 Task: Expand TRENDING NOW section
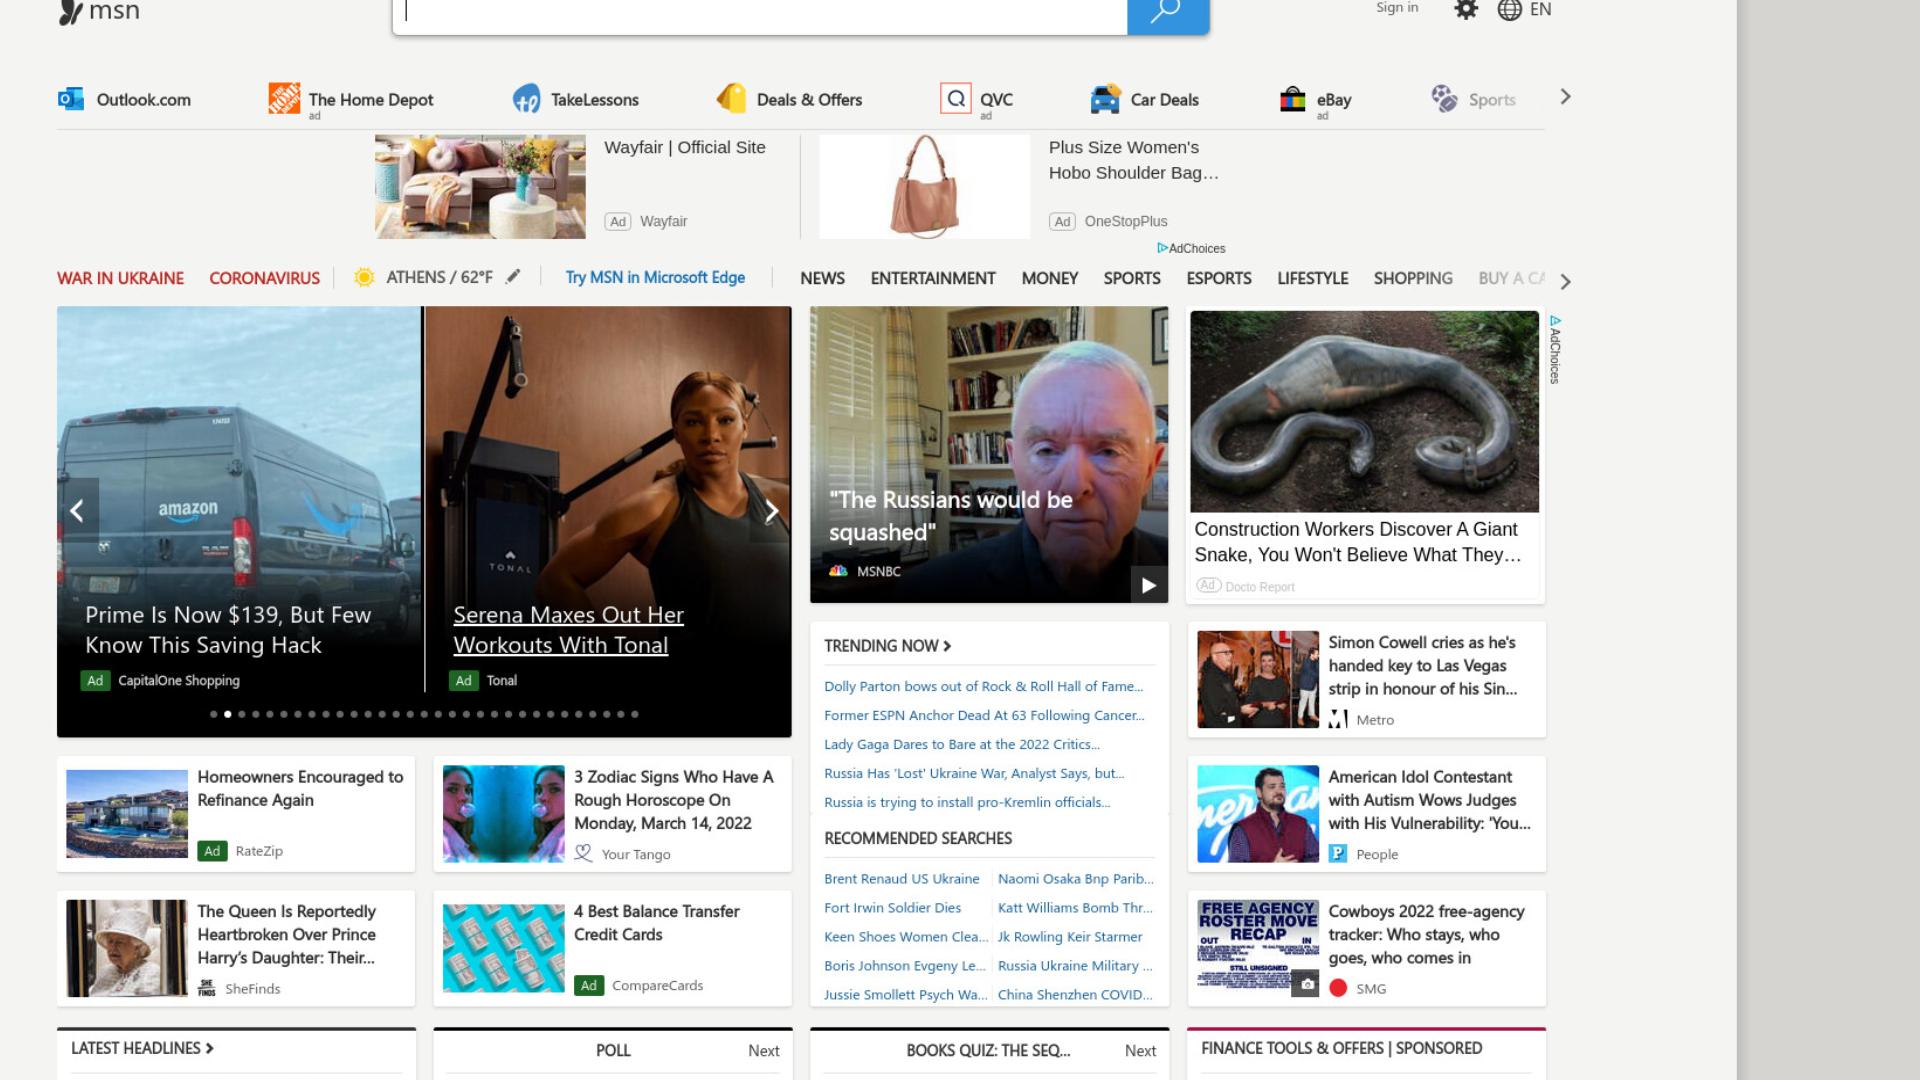pos(887,646)
